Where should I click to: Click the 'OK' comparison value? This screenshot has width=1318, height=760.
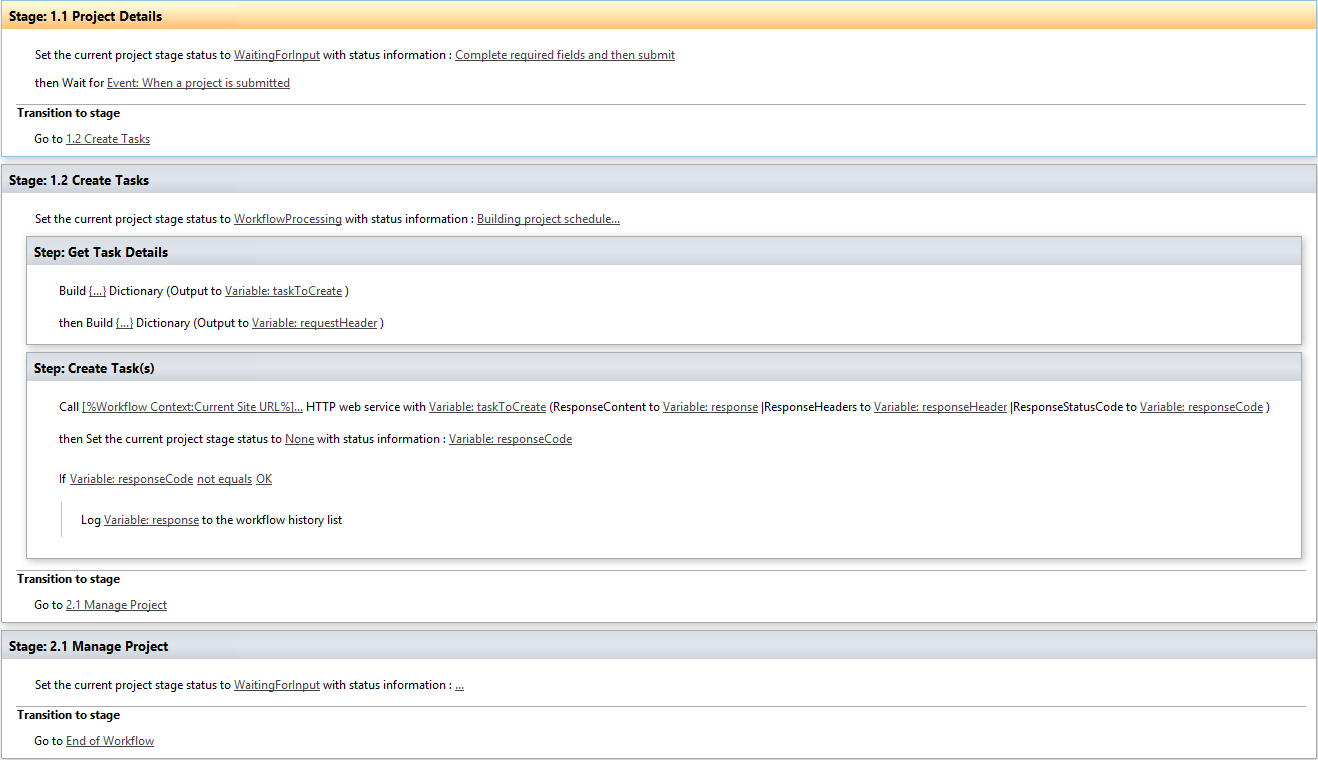click(x=264, y=479)
